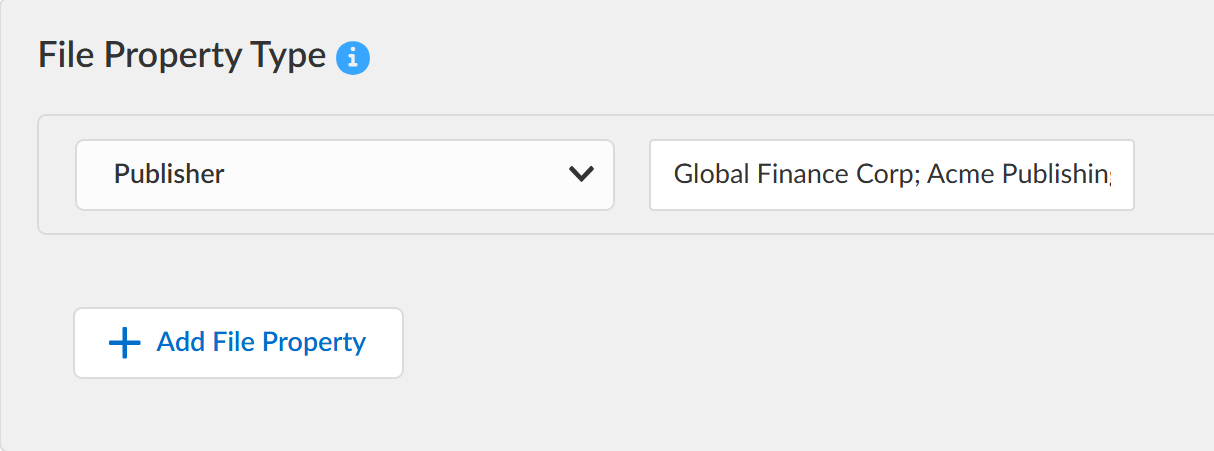Click the publisher values input field
The height and width of the screenshot is (451, 1214).
pyautogui.click(x=891, y=175)
